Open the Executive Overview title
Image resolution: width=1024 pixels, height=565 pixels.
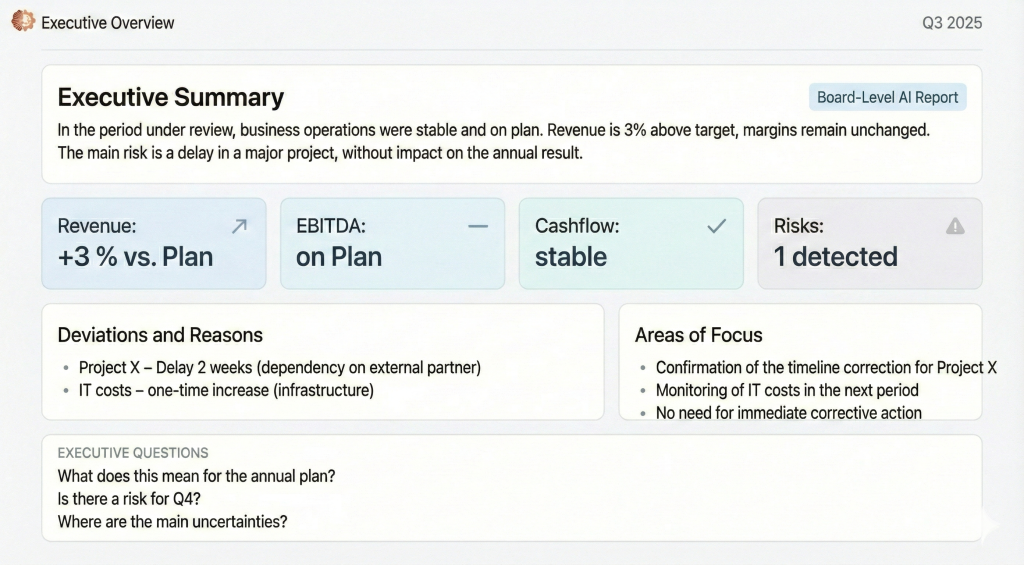[108, 22]
